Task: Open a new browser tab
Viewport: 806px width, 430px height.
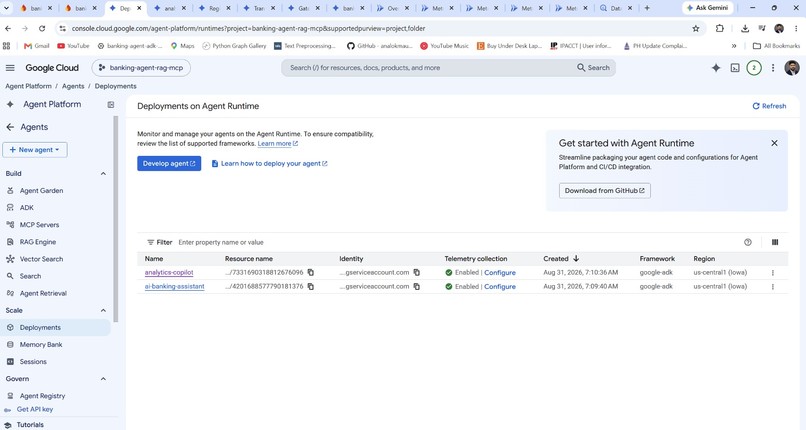Action: point(647,8)
